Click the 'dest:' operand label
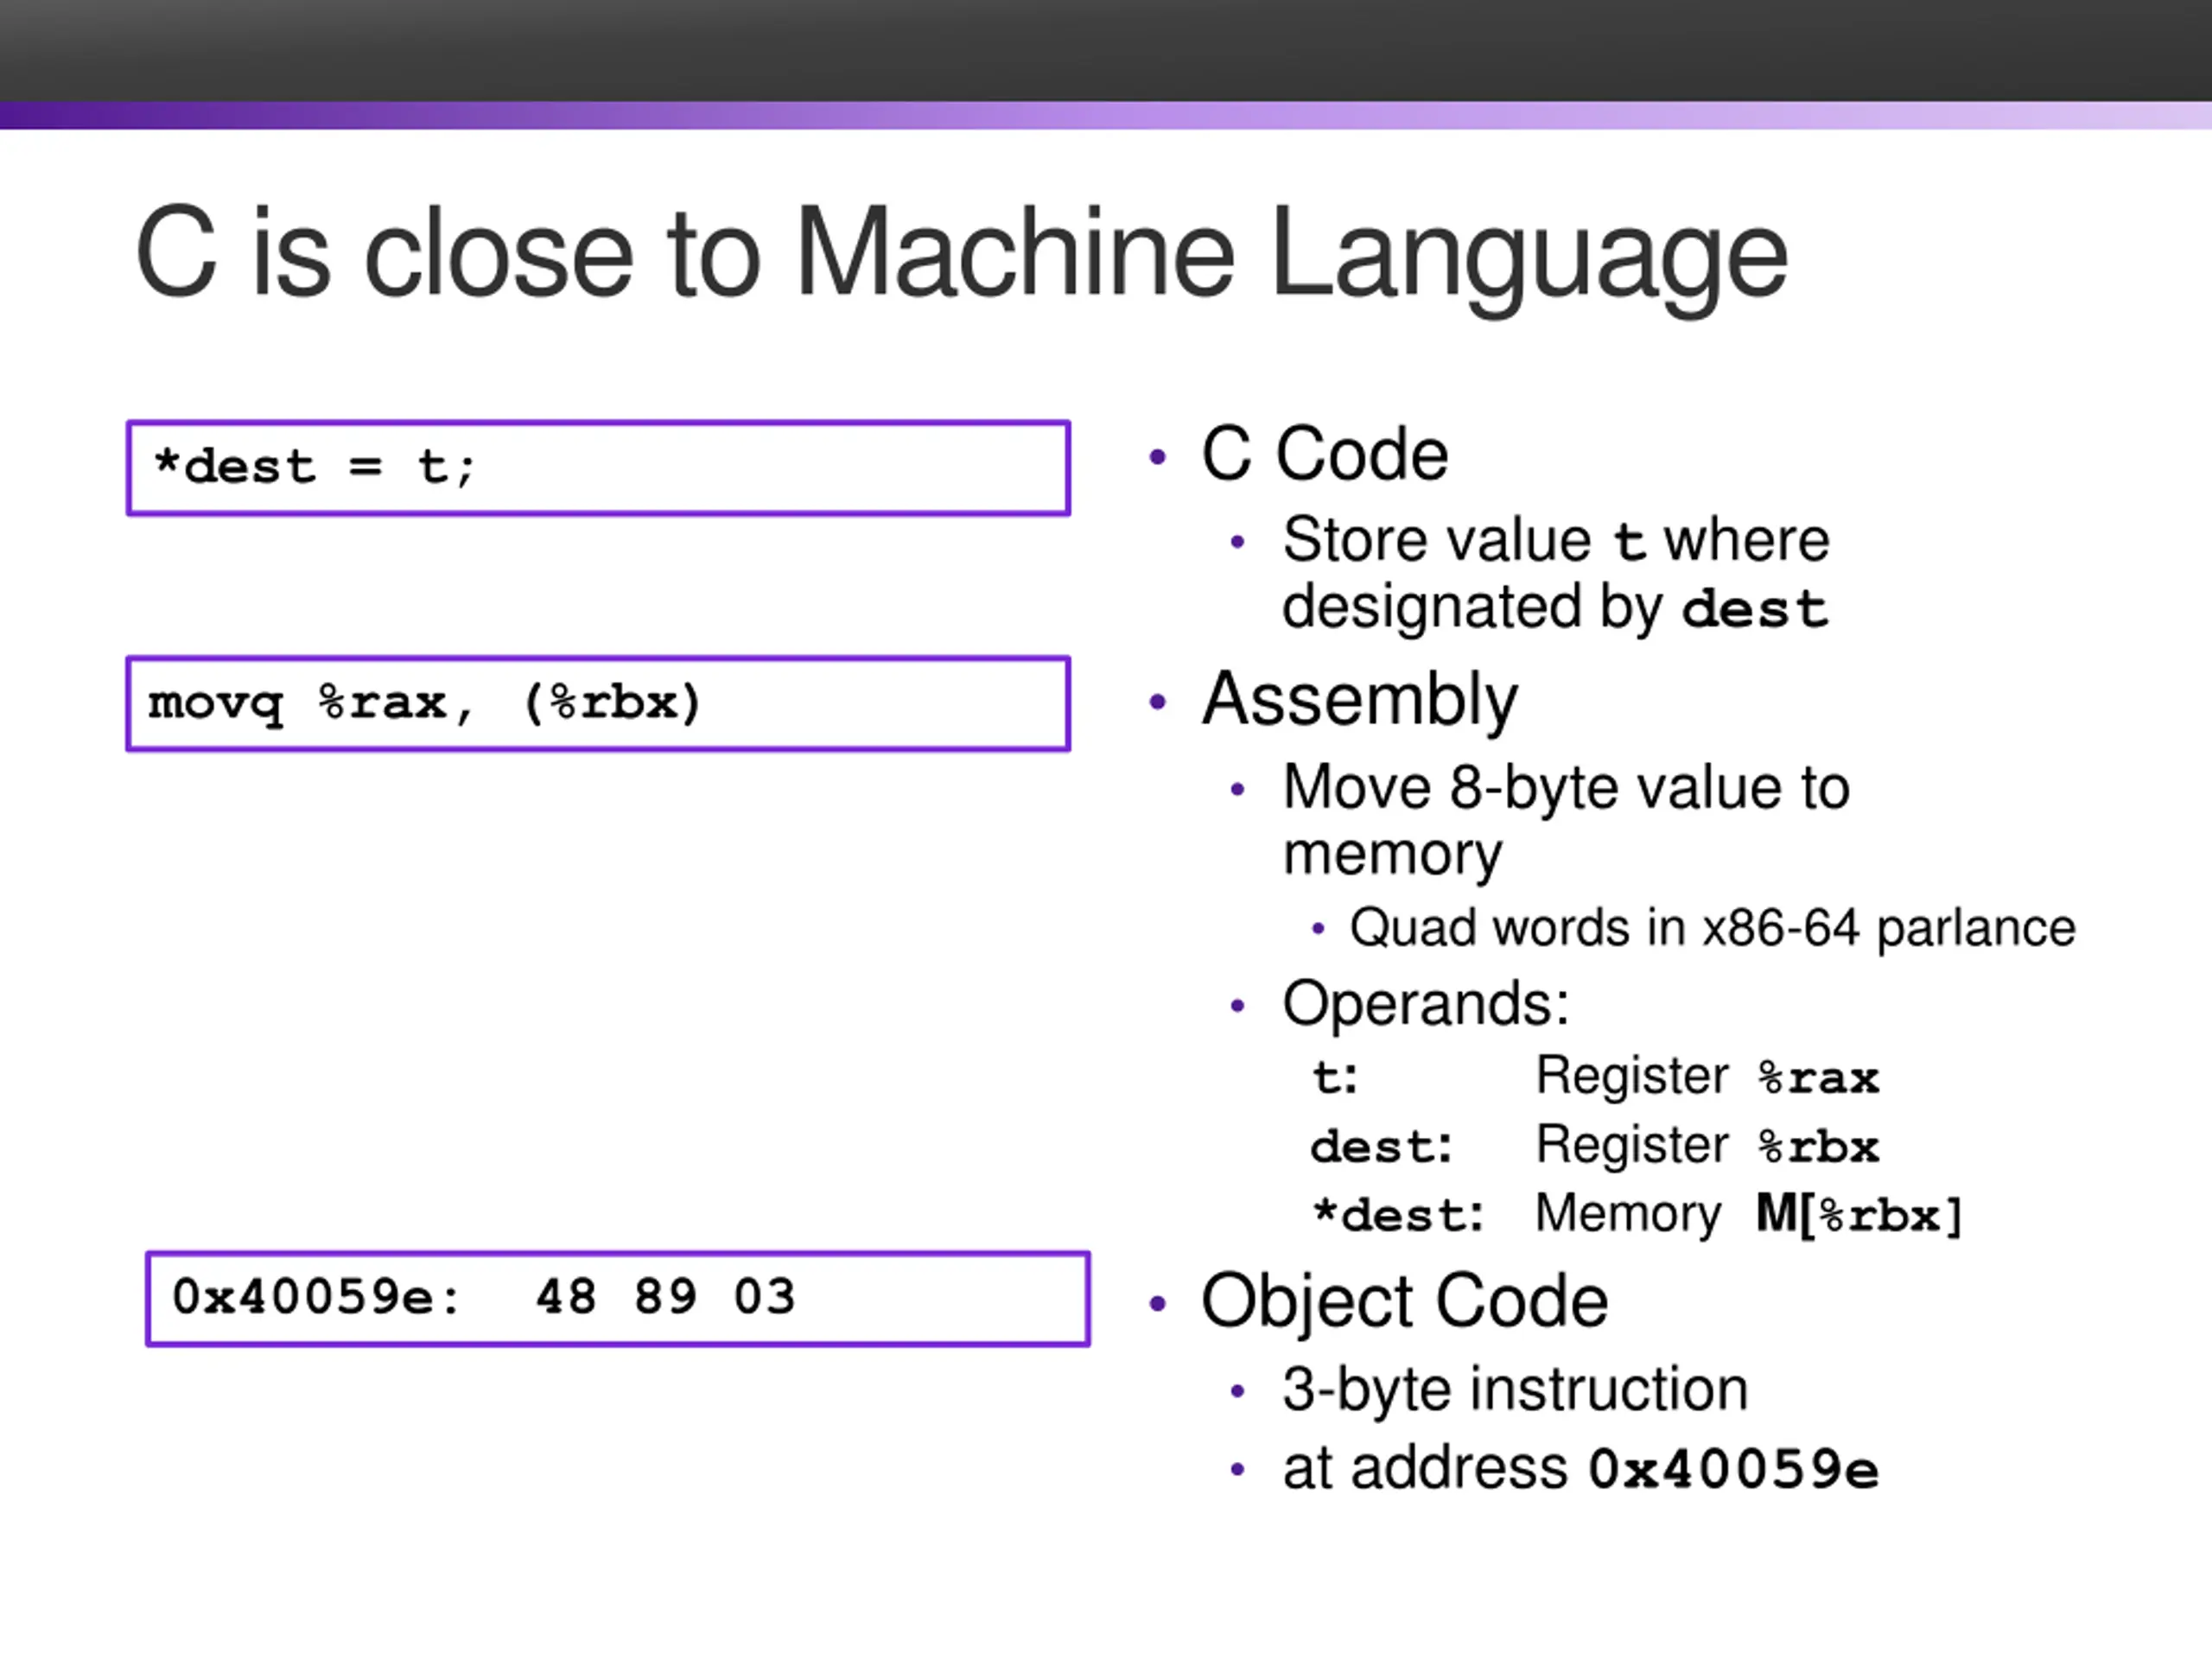Viewport: 2212px width, 1659px height. point(1381,1146)
